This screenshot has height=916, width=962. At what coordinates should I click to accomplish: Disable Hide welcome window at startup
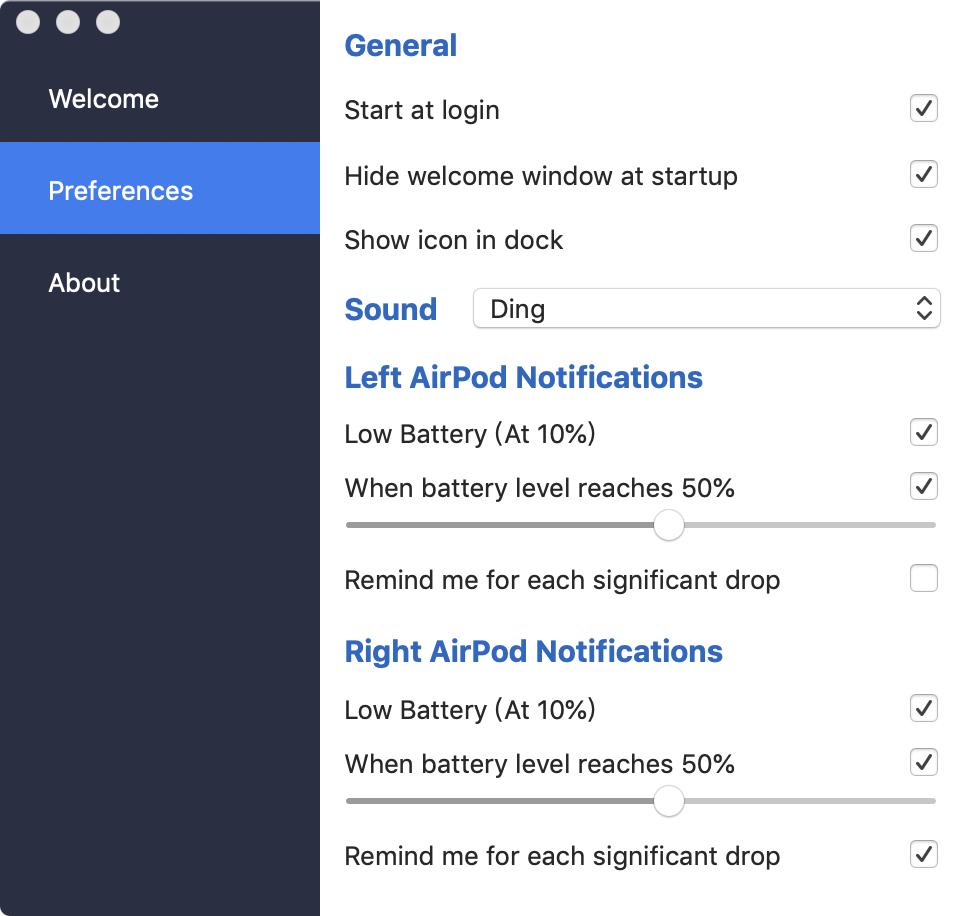coord(923,174)
